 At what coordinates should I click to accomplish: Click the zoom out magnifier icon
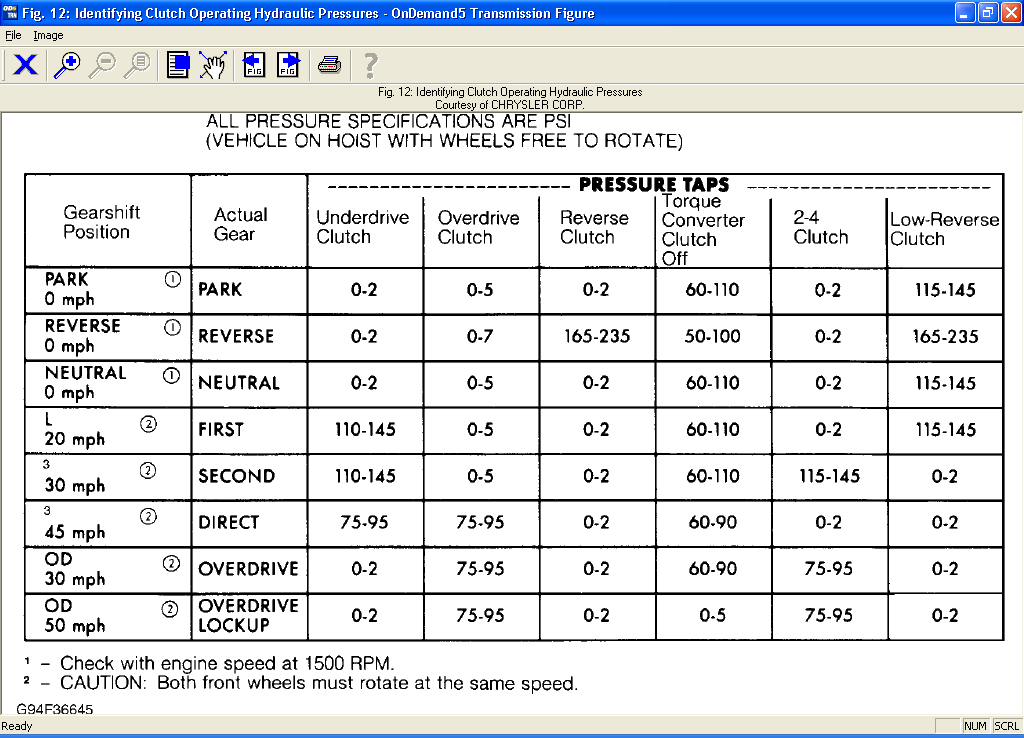[x=102, y=65]
